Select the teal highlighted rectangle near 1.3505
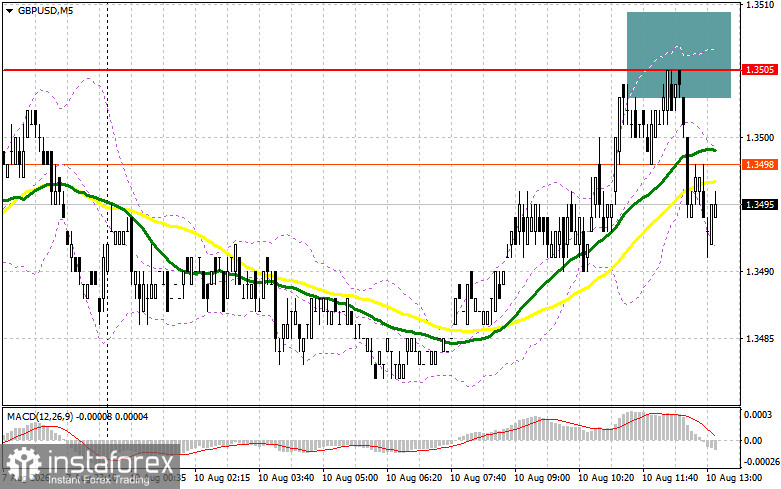 [679, 55]
